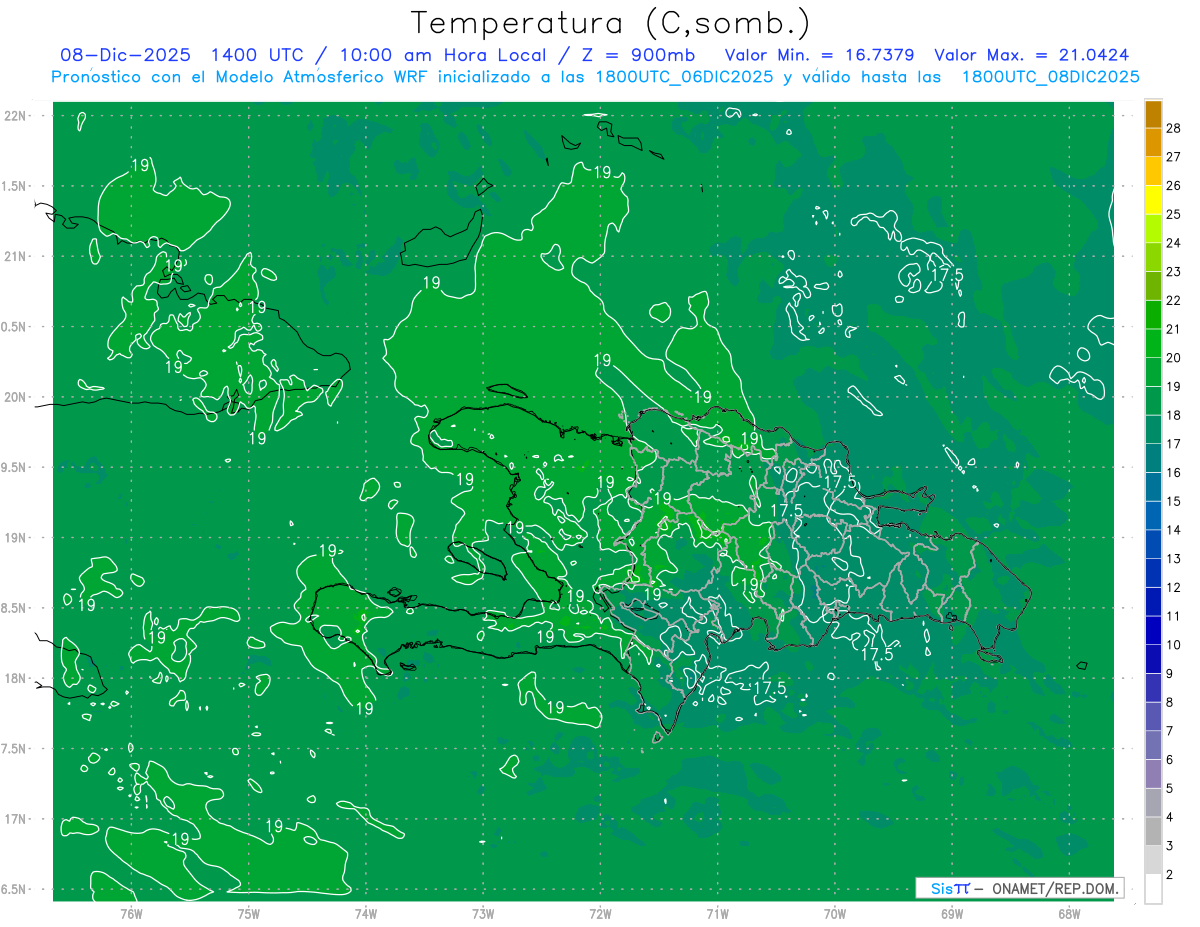This screenshot has height=927, width=1200.
Task: Choose the purple 6 degree legend swatch
Action: (1153, 746)
